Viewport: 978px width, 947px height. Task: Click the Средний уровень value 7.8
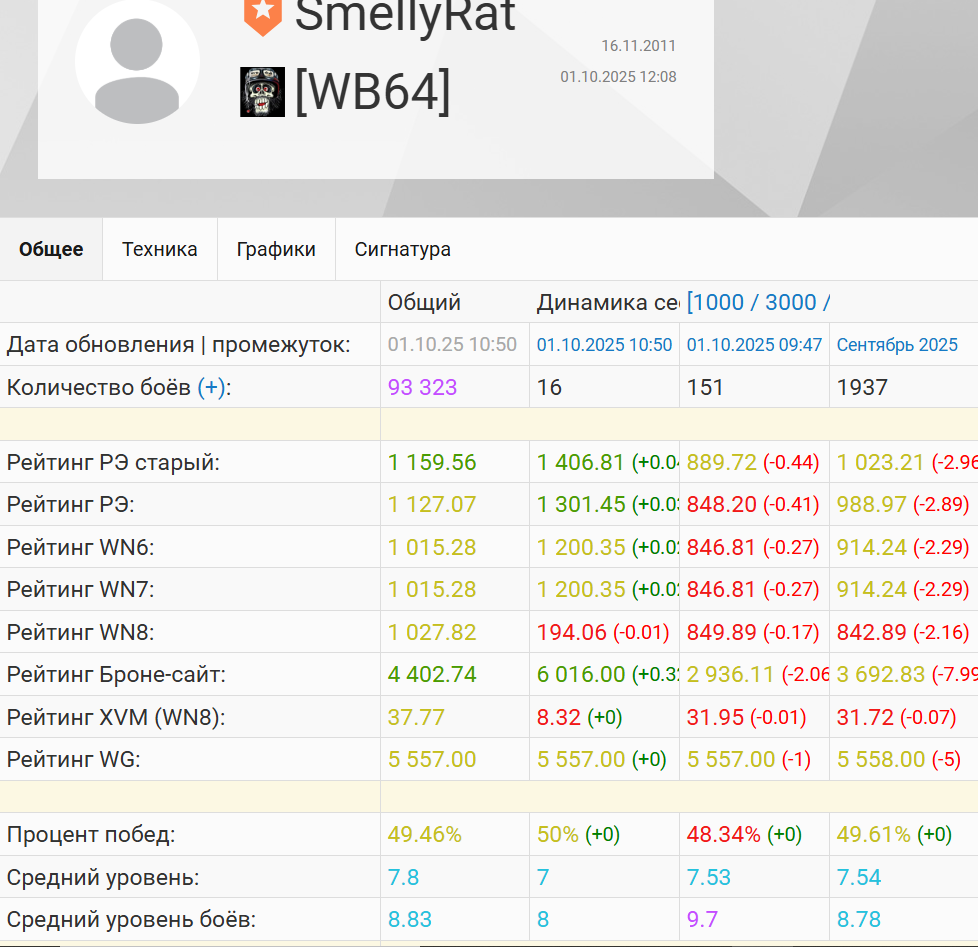403,877
